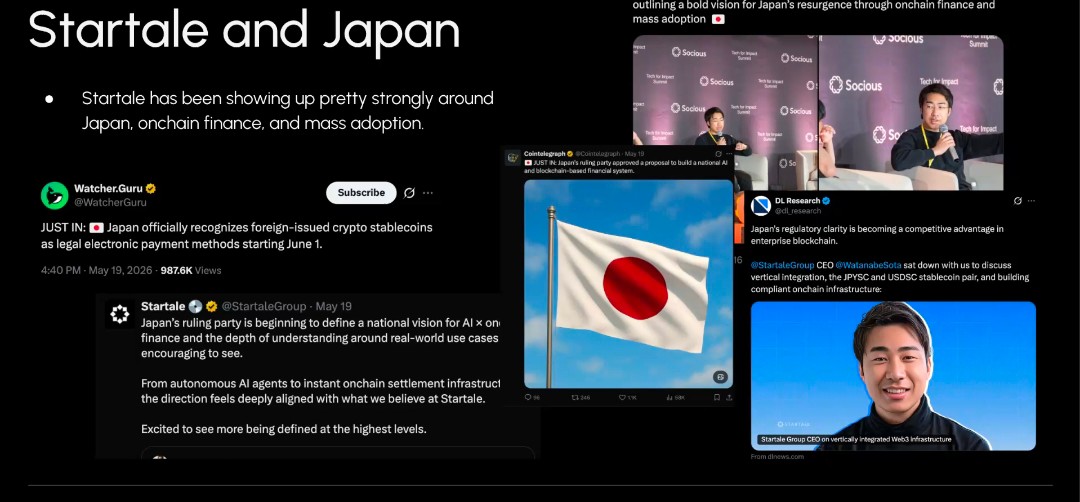Click the @dl_research handle

pos(798,211)
